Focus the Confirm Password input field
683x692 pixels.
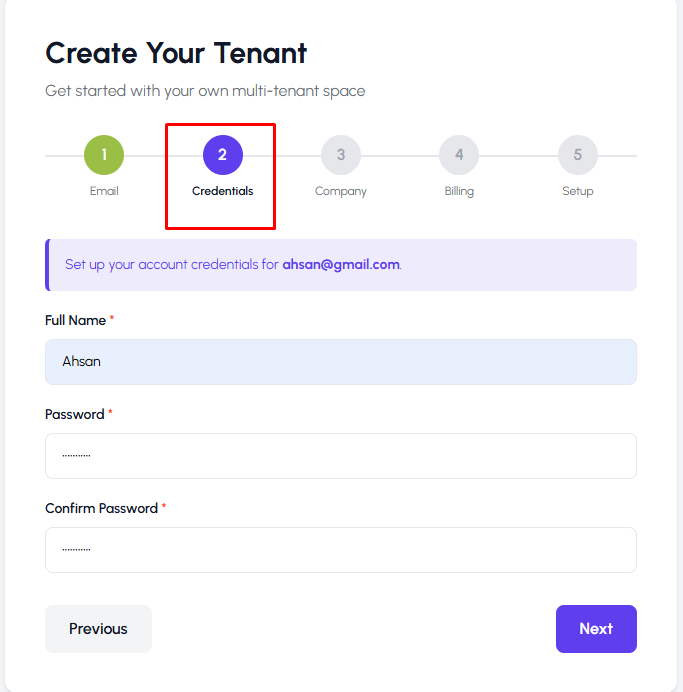(x=341, y=550)
